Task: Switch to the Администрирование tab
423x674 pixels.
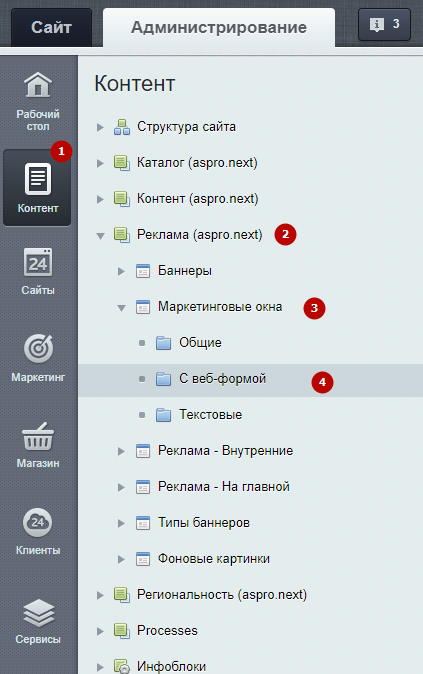Action: [219, 27]
